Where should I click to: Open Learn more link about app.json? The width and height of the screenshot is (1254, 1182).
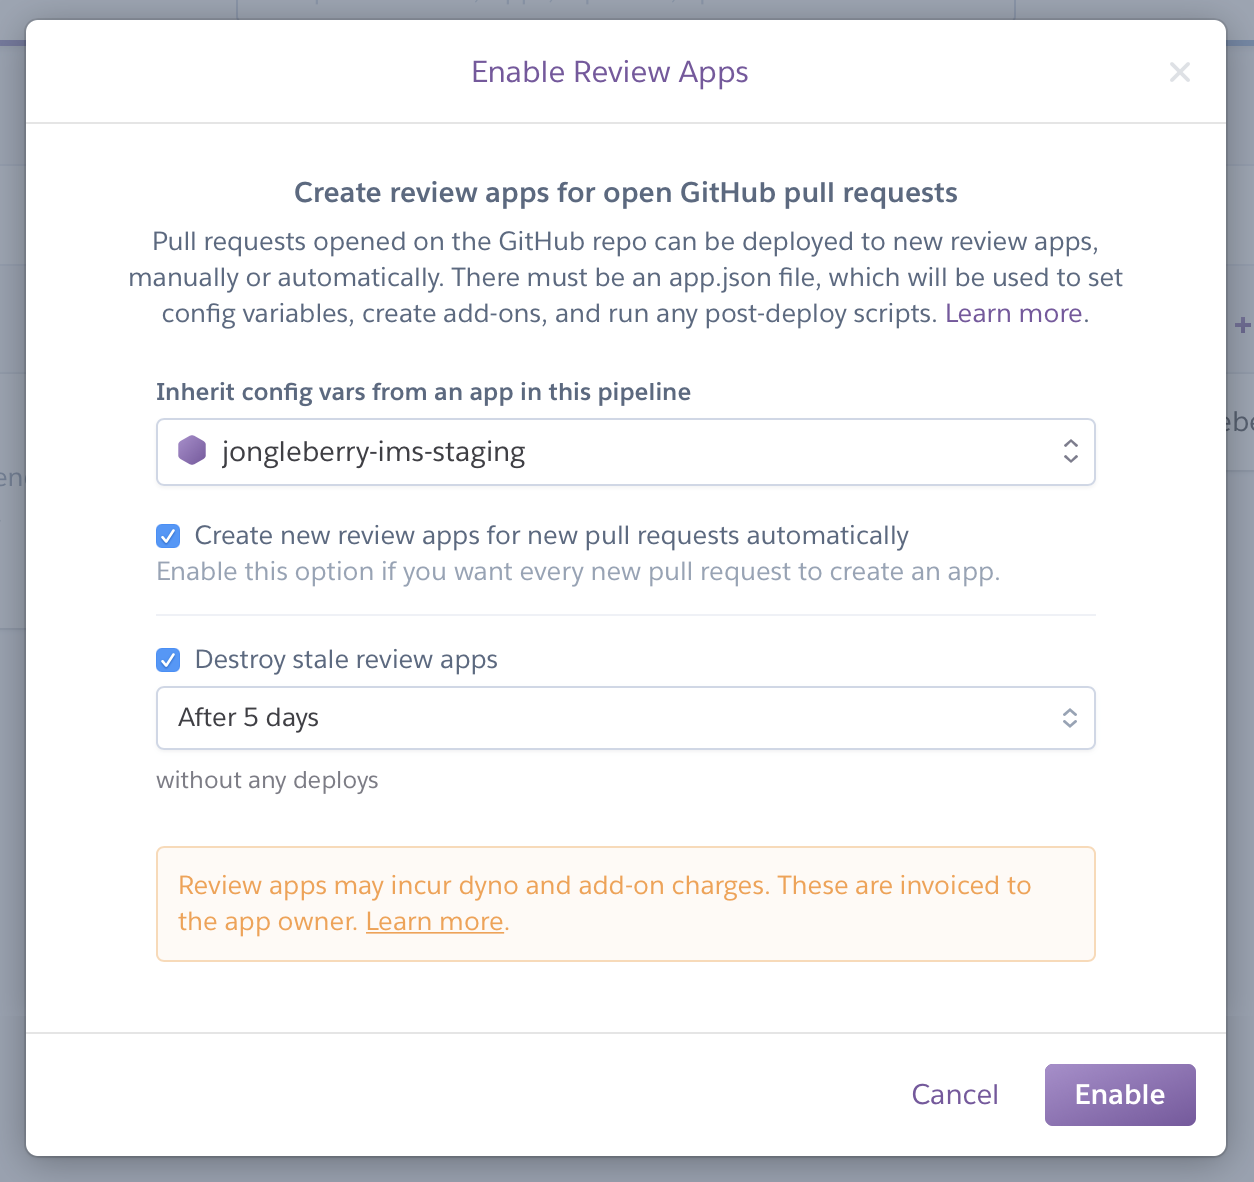point(1013,314)
